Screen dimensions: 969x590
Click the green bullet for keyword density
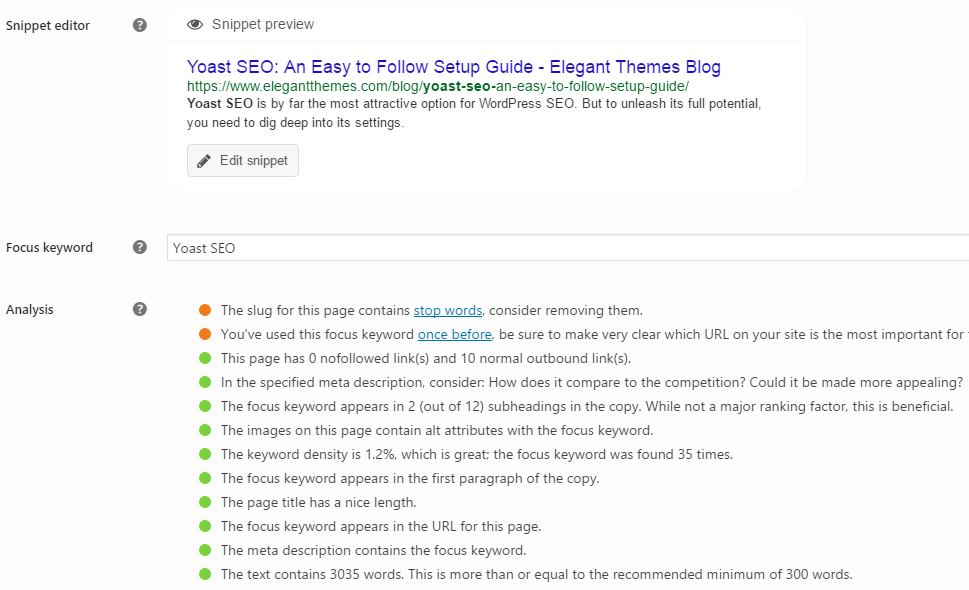205,454
